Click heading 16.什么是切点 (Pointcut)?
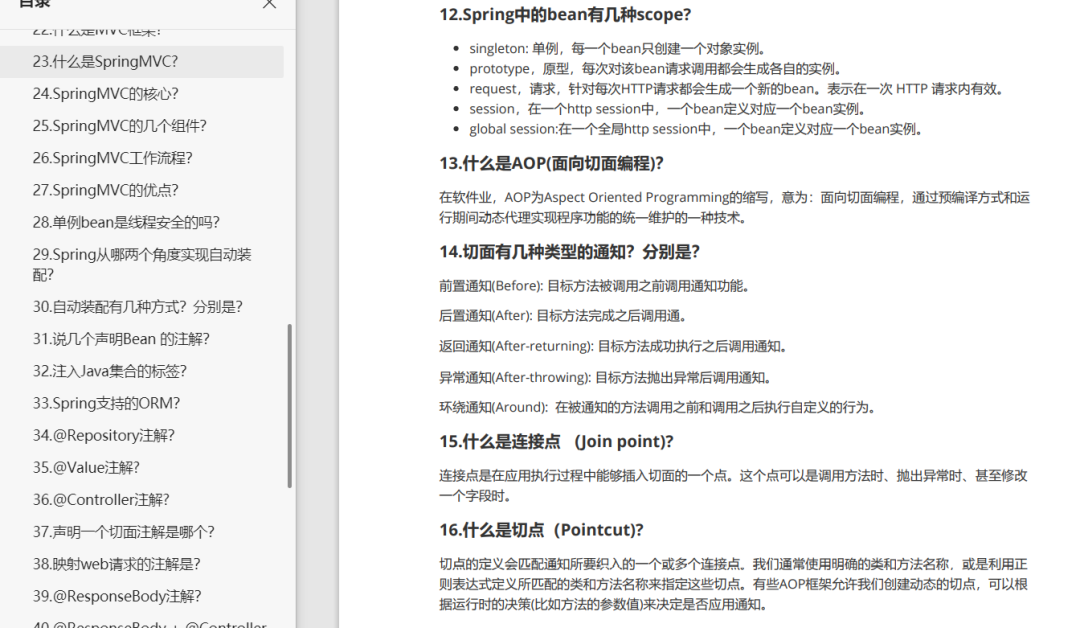The image size is (1080, 628). (x=541, y=530)
